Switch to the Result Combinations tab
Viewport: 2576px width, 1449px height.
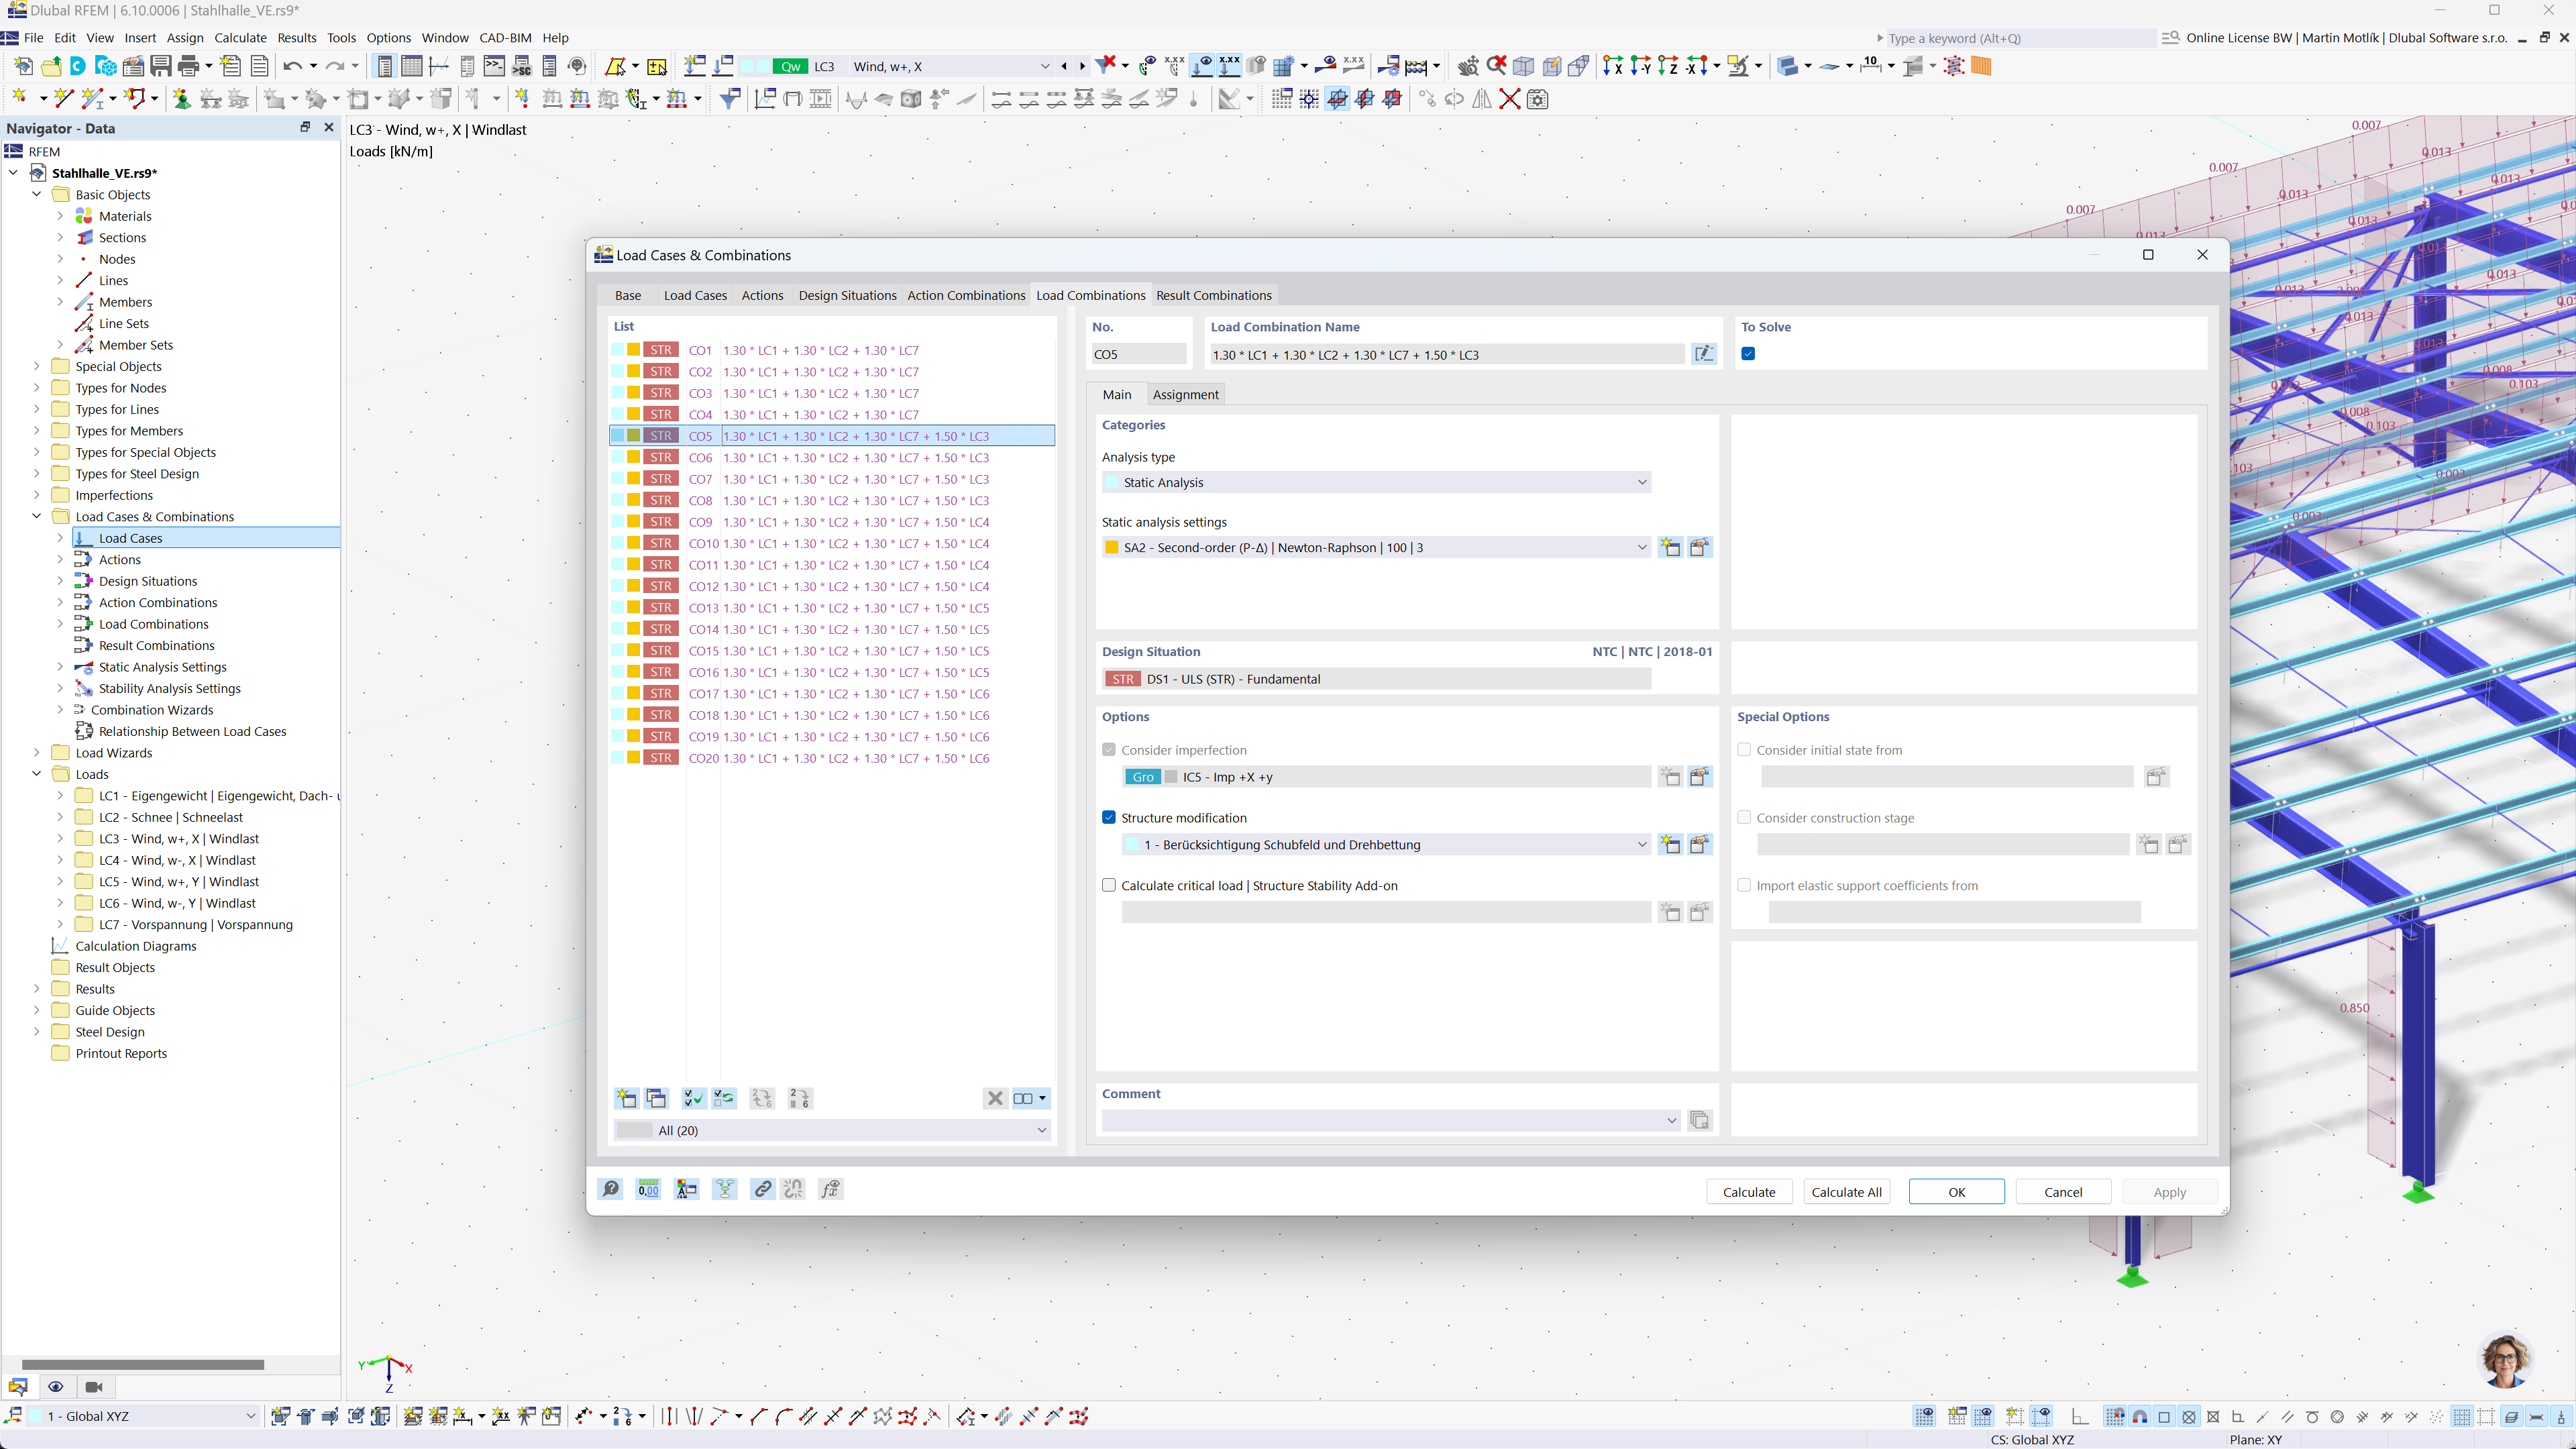point(1214,294)
